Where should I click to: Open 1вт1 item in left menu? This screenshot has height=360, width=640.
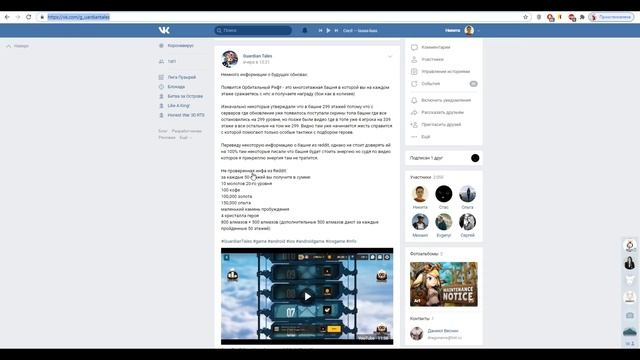pyautogui.click(x=167, y=61)
